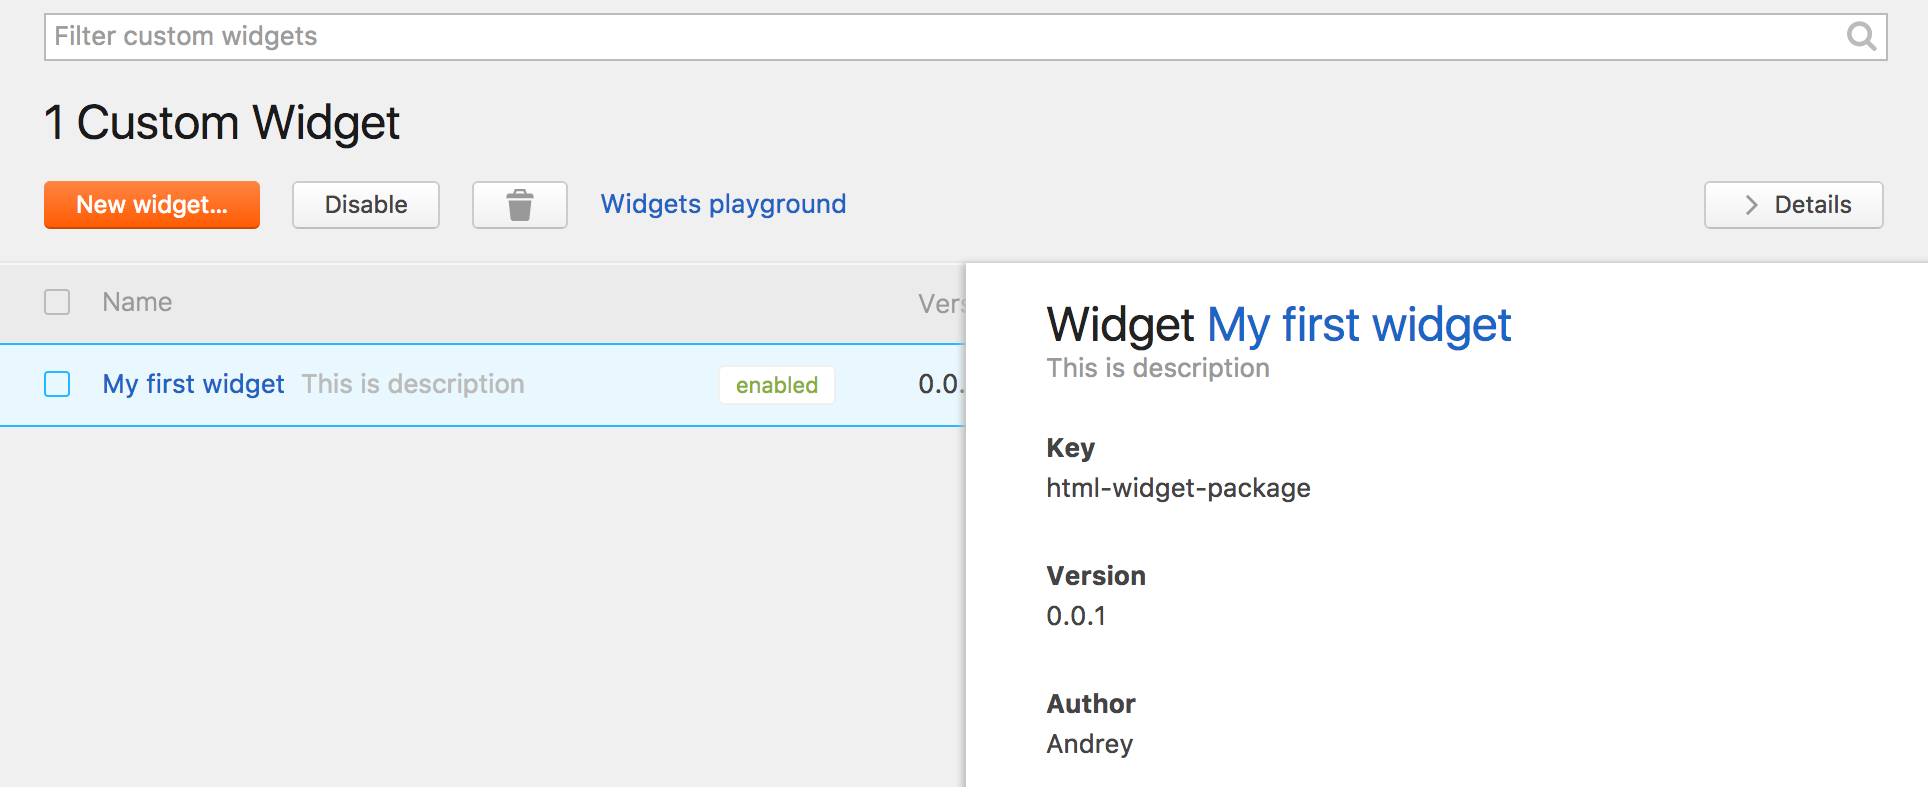Screen dimensions: 1928x787
Task: Click the enabled status badge
Action: [777, 385]
